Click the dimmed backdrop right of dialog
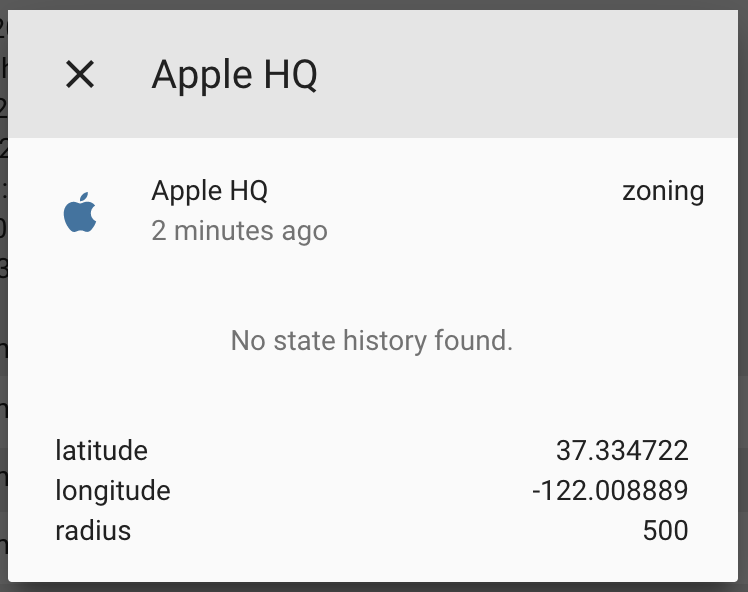 pos(743,296)
